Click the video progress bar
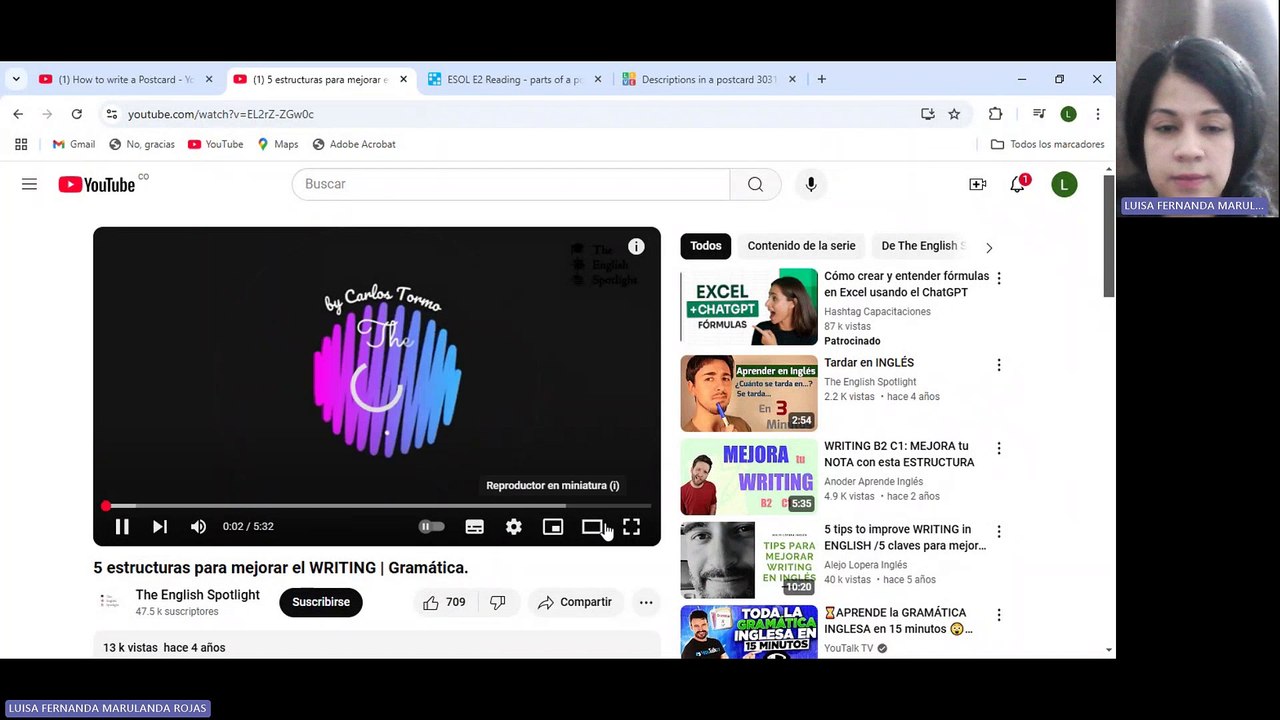The width and height of the screenshot is (1280, 720). click(x=377, y=506)
